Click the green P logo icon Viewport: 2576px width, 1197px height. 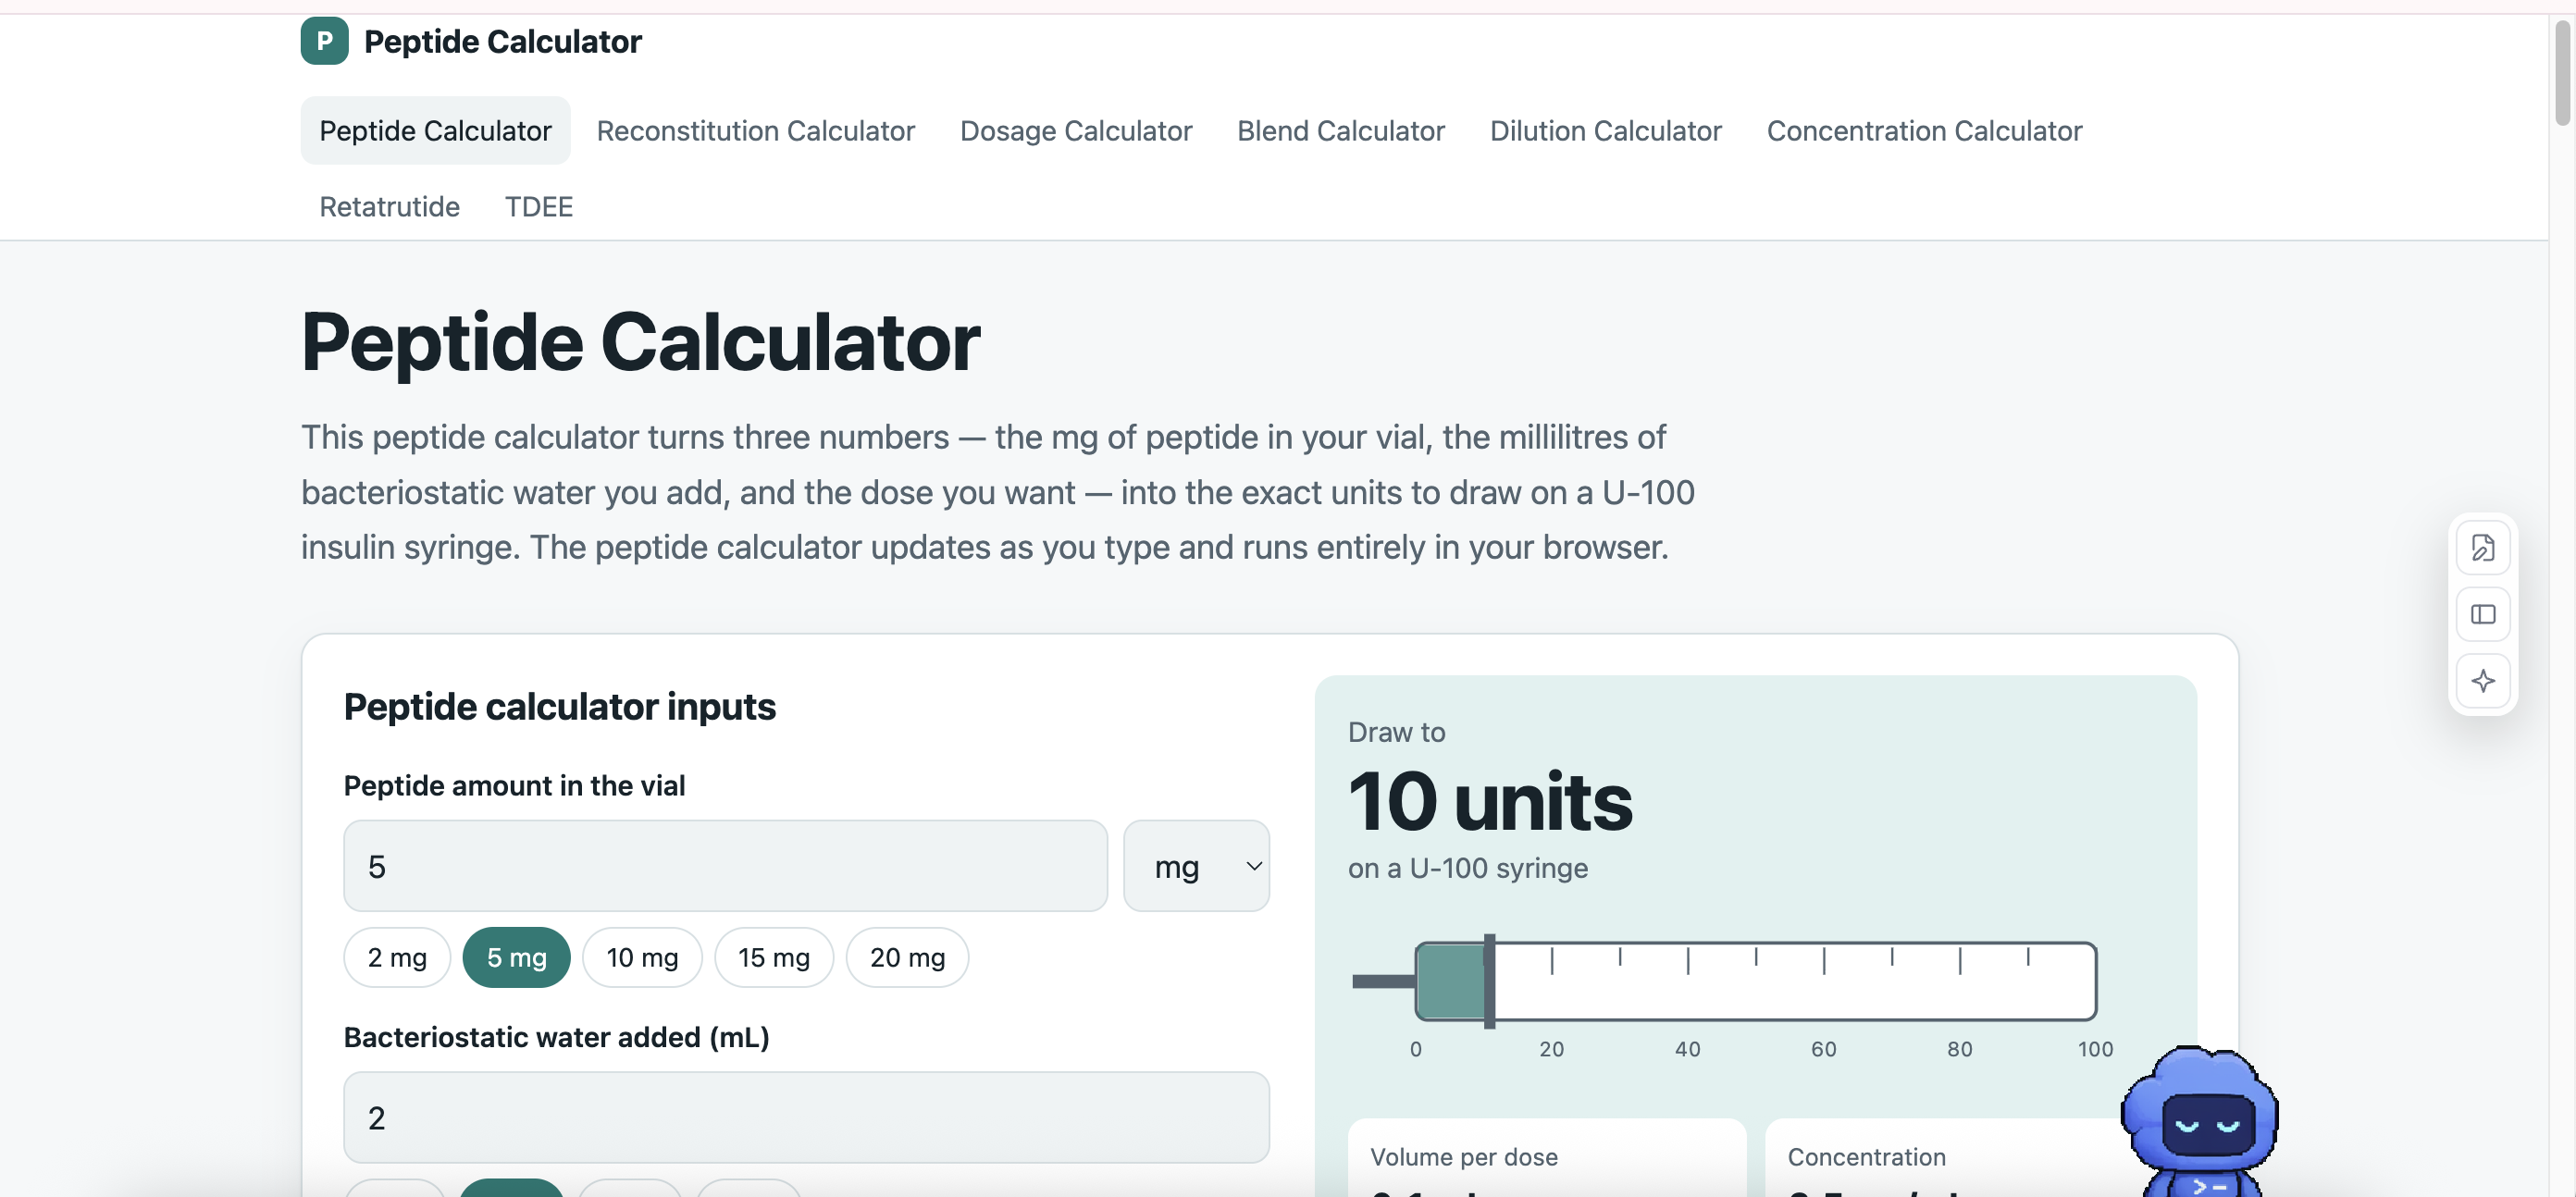[x=324, y=41]
